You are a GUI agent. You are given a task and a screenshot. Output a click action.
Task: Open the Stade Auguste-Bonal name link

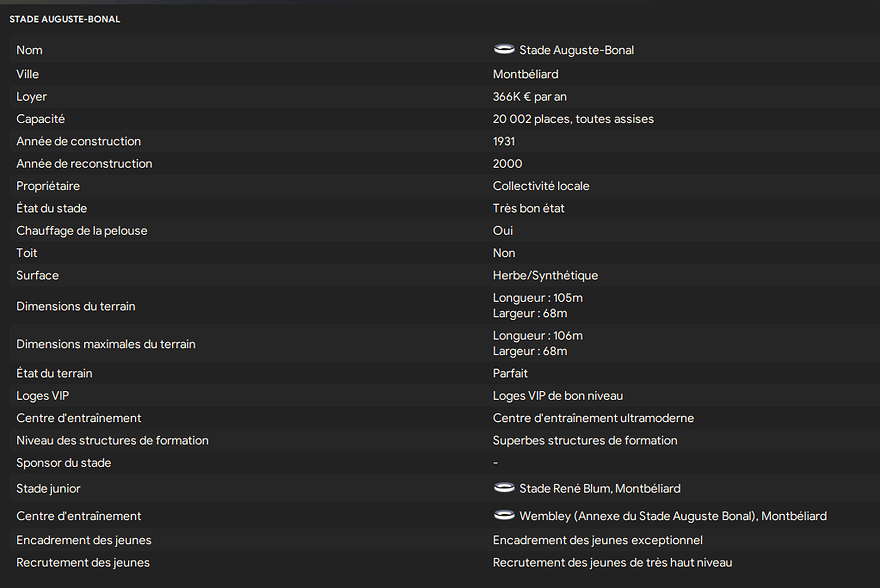tap(576, 50)
